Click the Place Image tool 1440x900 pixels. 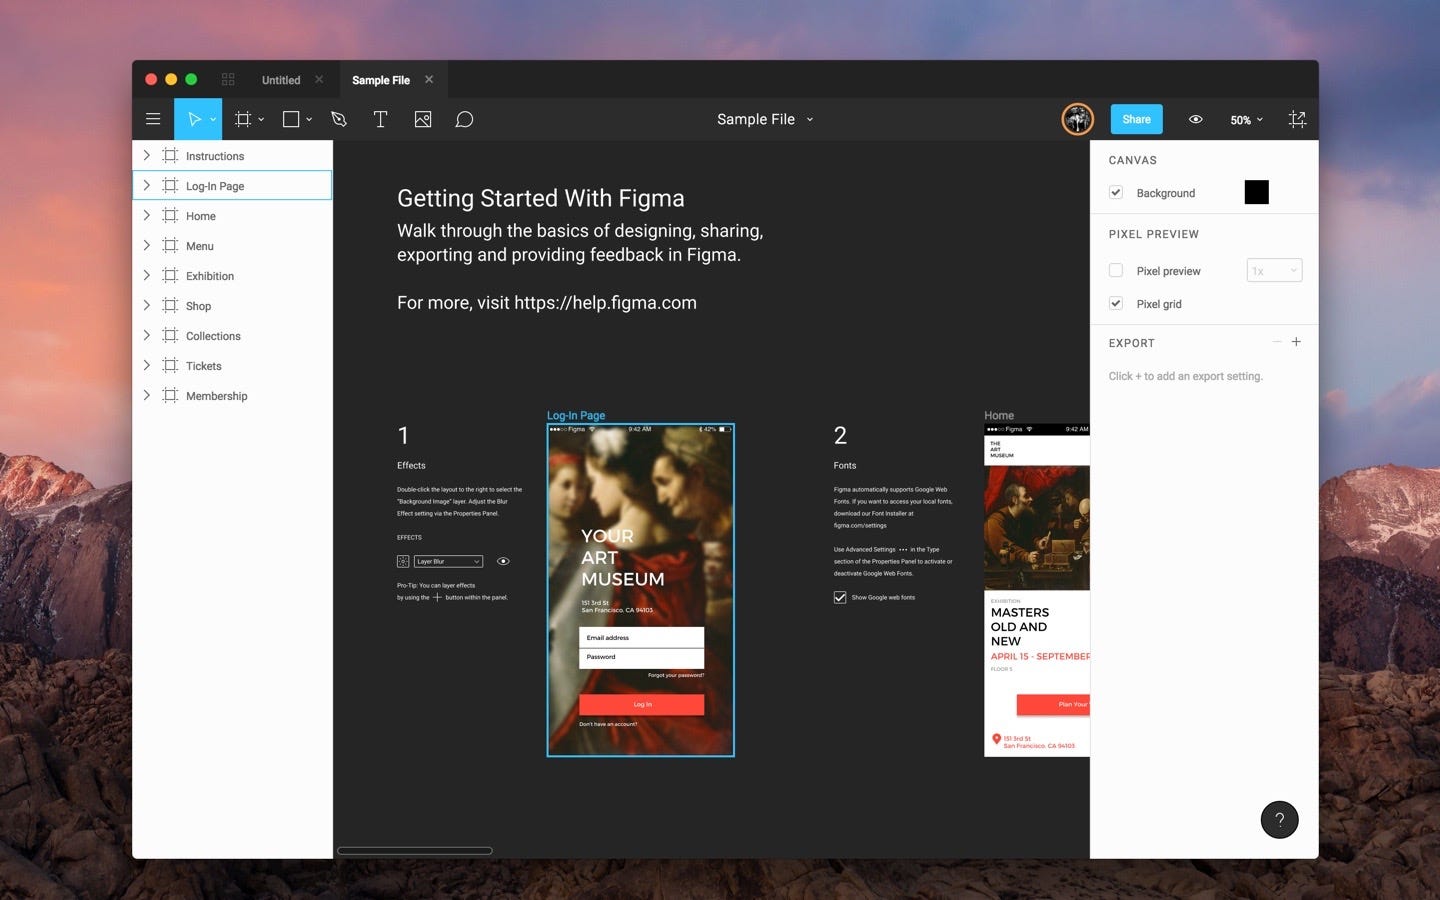coord(423,119)
